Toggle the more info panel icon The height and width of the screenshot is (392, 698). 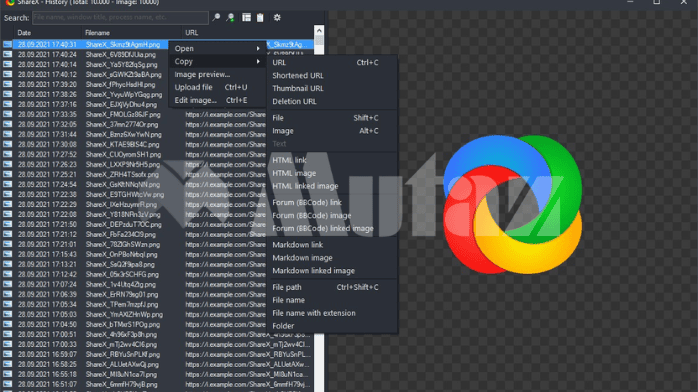[x=246, y=17]
